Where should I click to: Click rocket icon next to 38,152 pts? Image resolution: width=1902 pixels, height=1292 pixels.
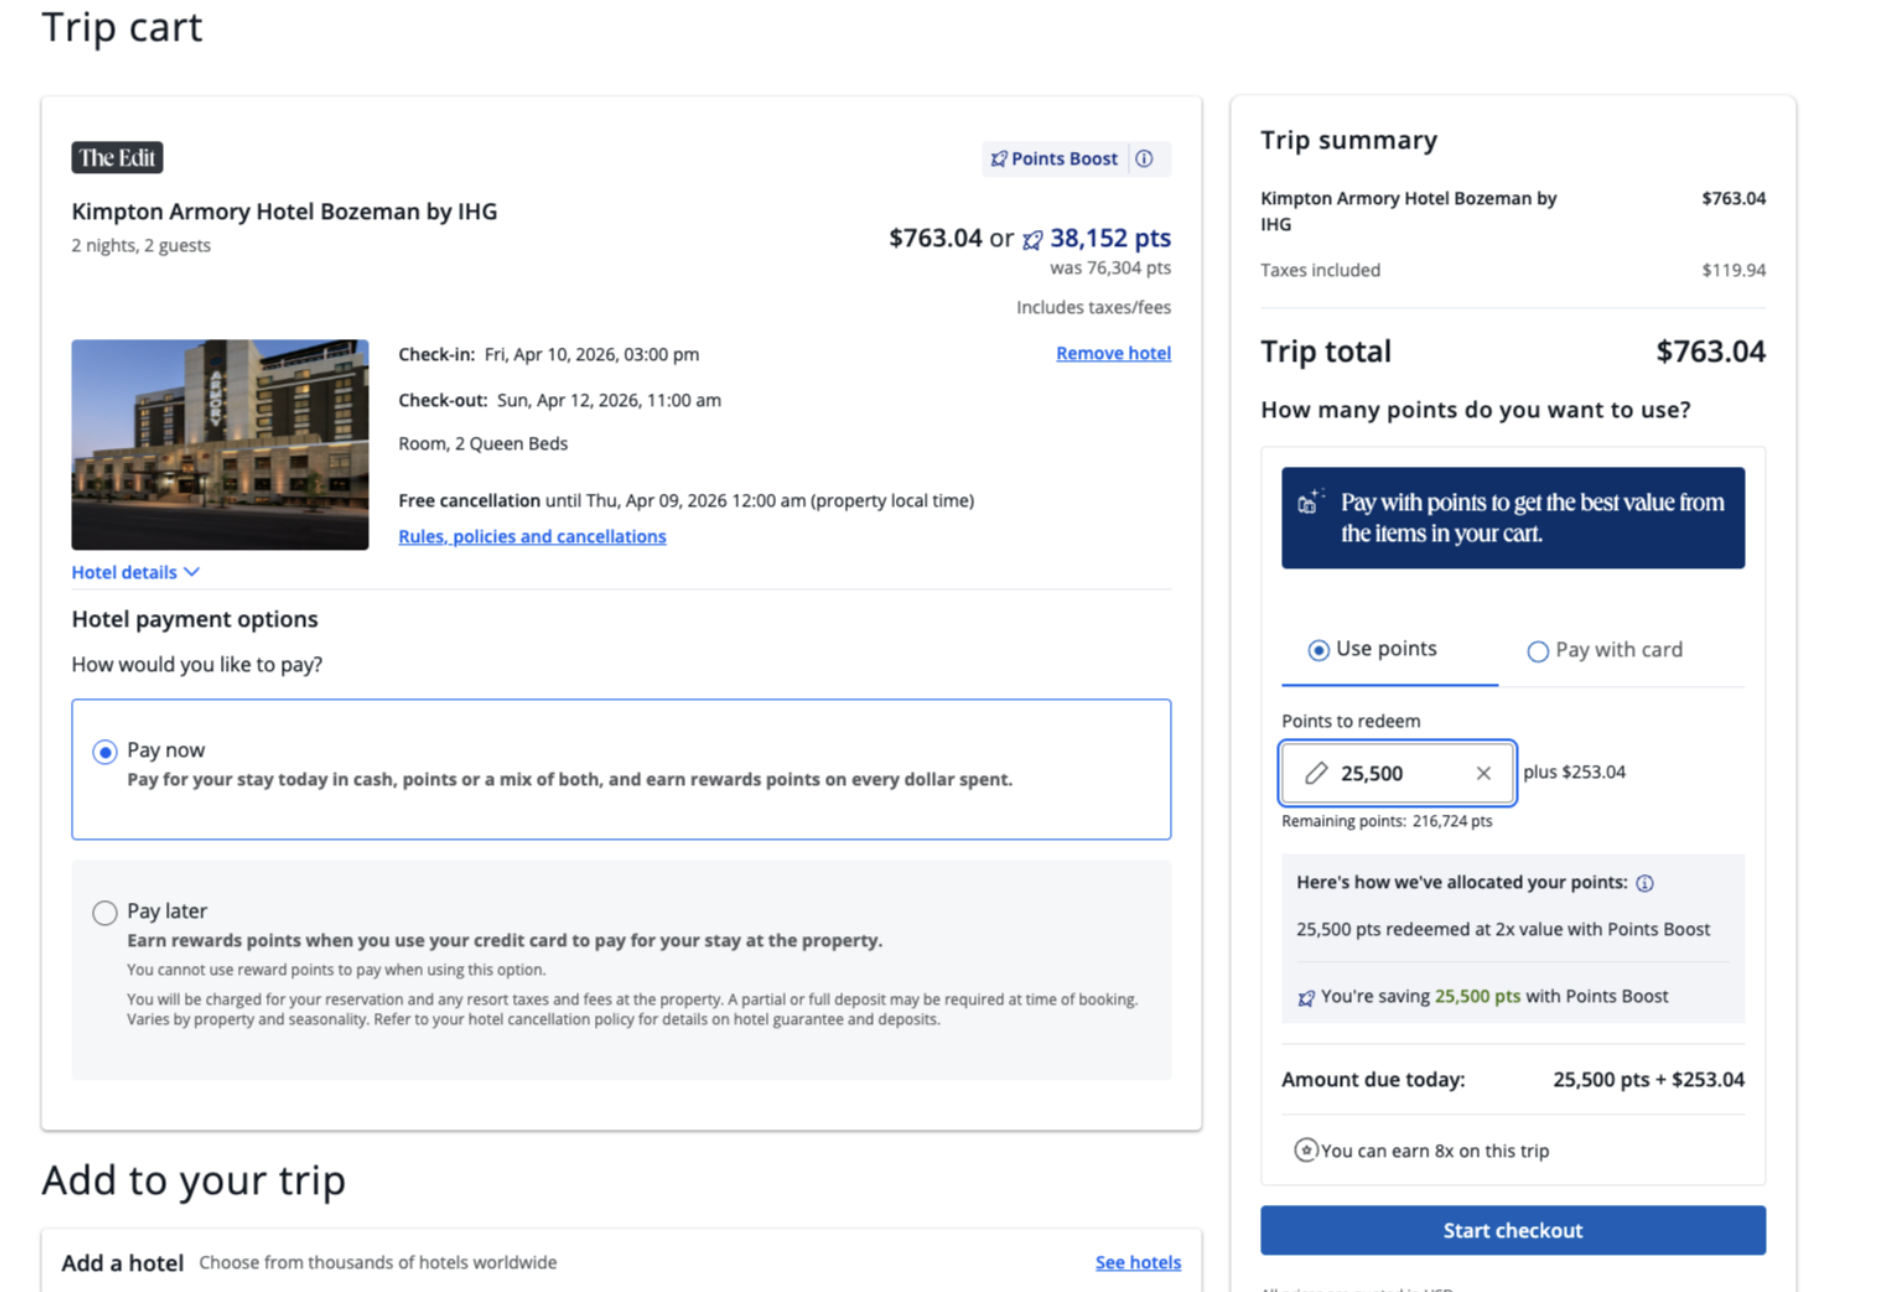[x=1032, y=240]
